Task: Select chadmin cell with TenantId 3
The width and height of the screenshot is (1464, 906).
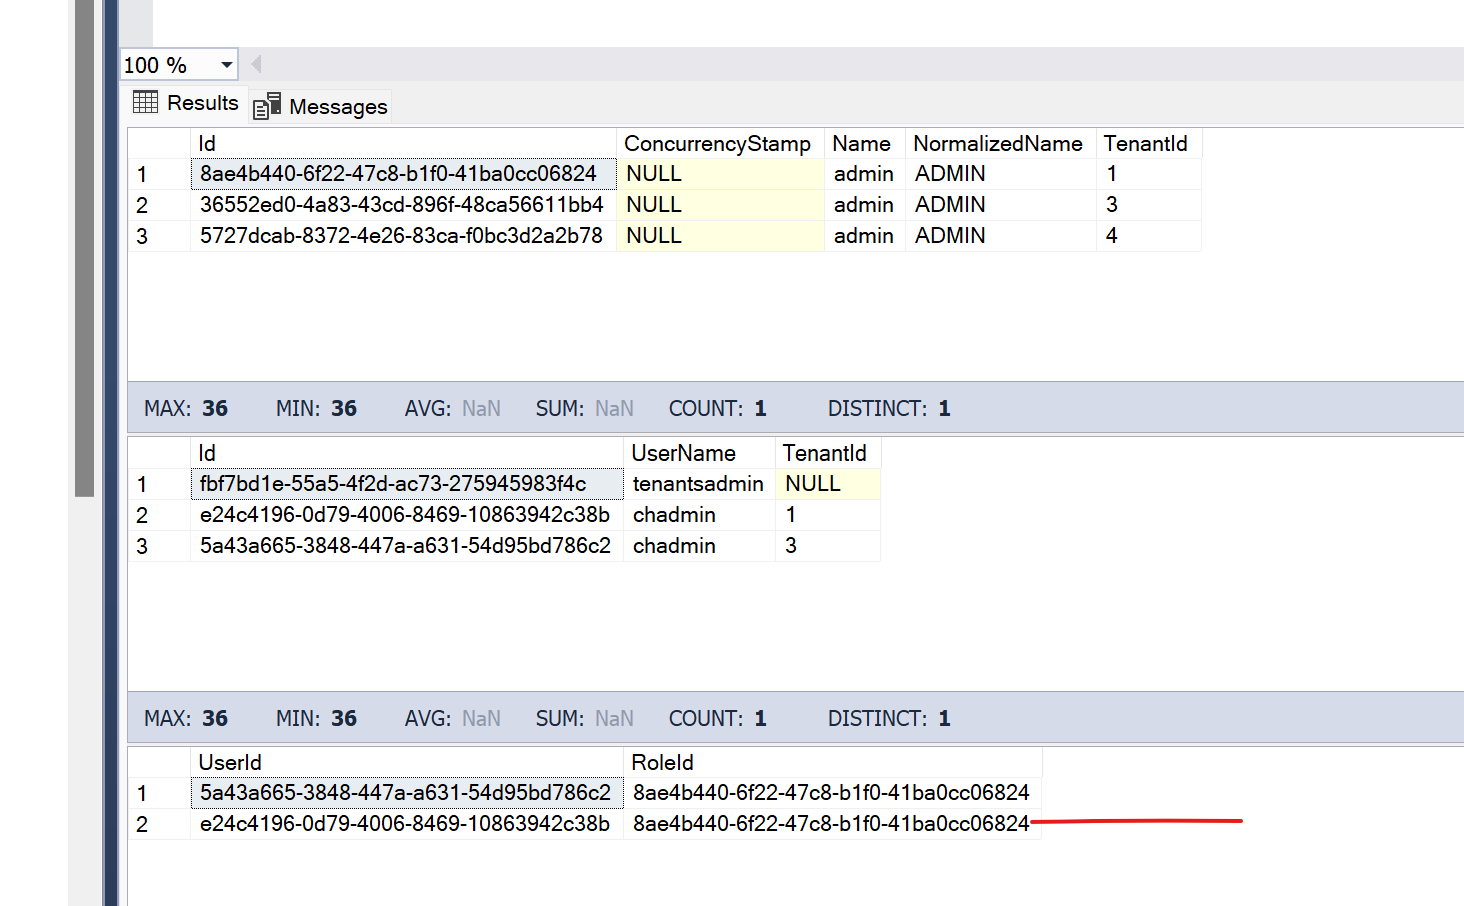Action: click(699, 546)
